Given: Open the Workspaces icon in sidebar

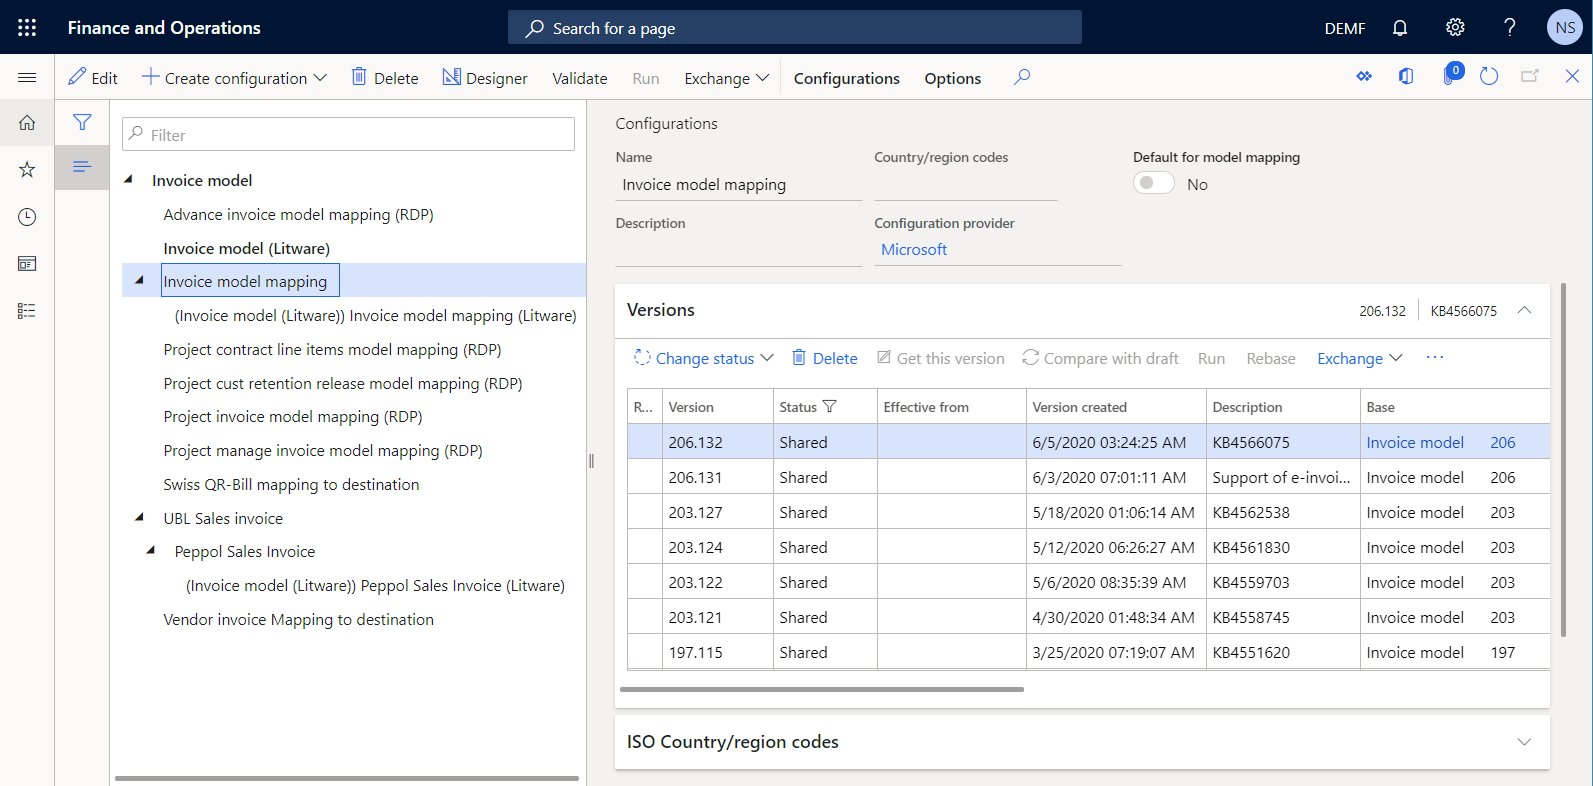Looking at the screenshot, I should pyautogui.click(x=27, y=264).
